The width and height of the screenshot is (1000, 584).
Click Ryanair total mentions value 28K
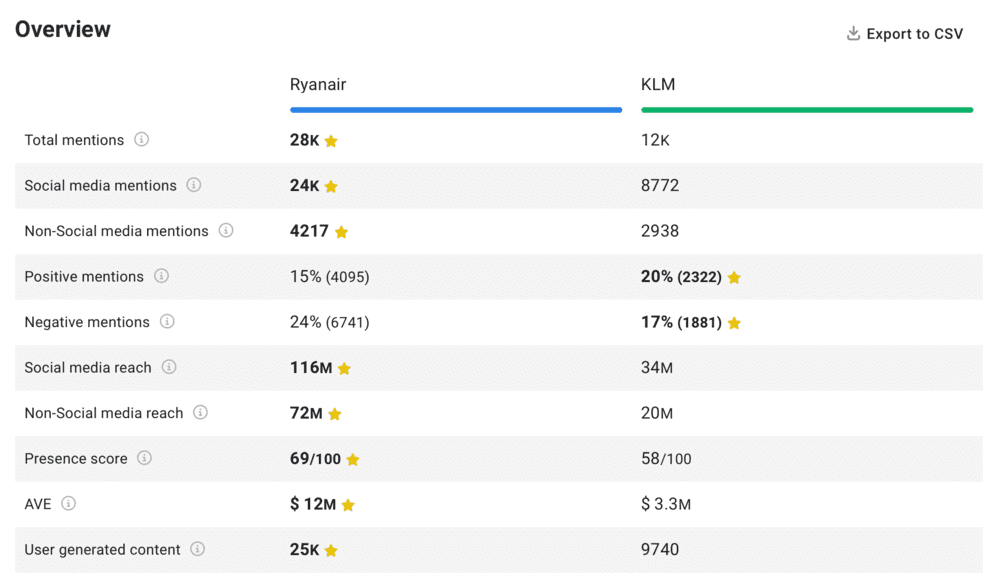tap(304, 140)
